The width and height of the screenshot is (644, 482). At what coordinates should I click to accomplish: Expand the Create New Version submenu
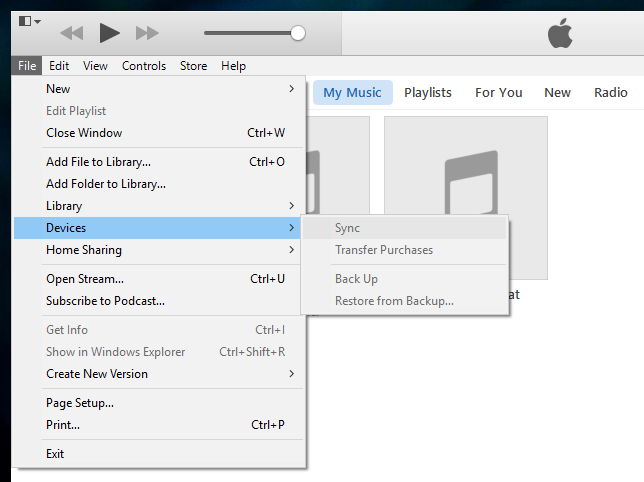(x=159, y=374)
